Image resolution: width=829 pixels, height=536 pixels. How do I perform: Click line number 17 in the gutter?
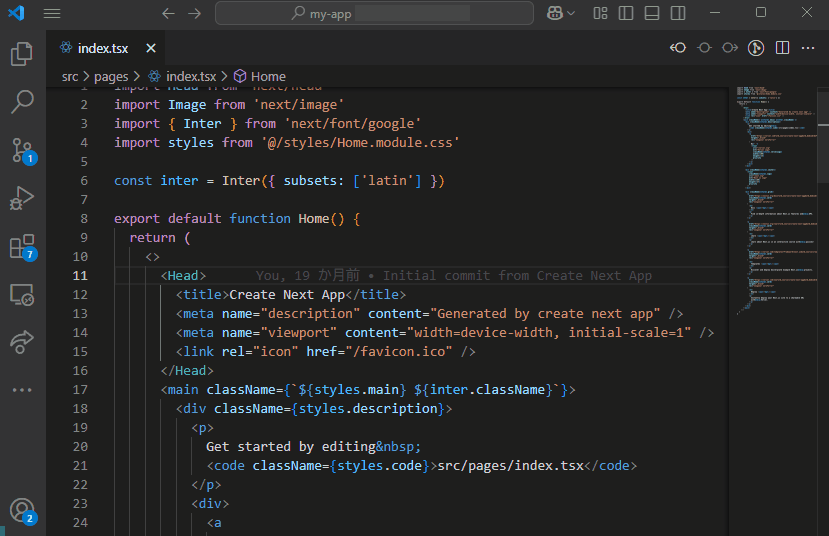pyautogui.click(x=80, y=390)
